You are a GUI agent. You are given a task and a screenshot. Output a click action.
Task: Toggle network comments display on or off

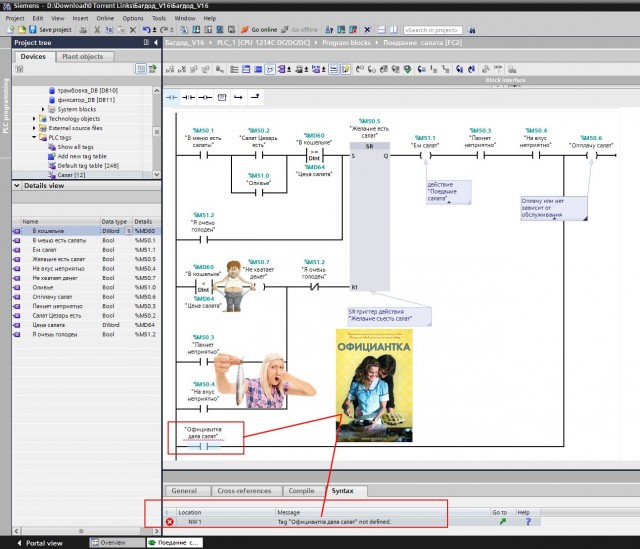[x=334, y=69]
